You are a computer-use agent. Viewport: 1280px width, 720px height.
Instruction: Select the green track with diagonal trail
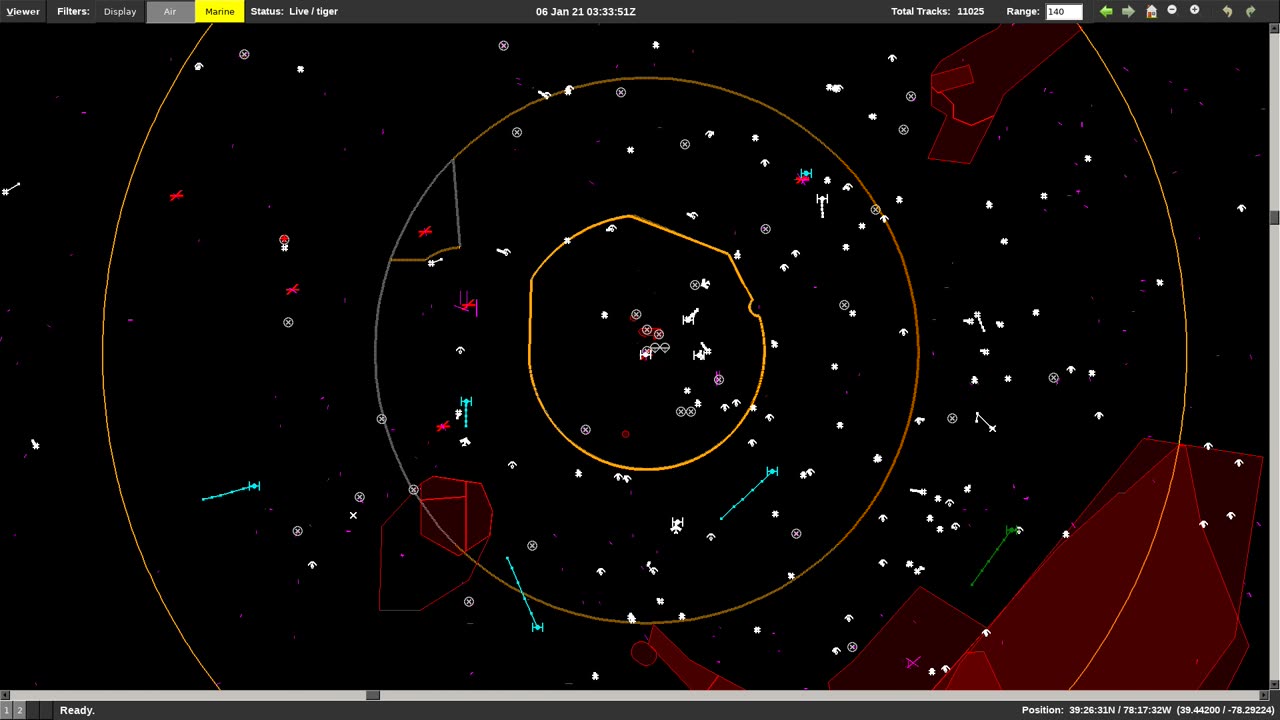click(1011, 530)
